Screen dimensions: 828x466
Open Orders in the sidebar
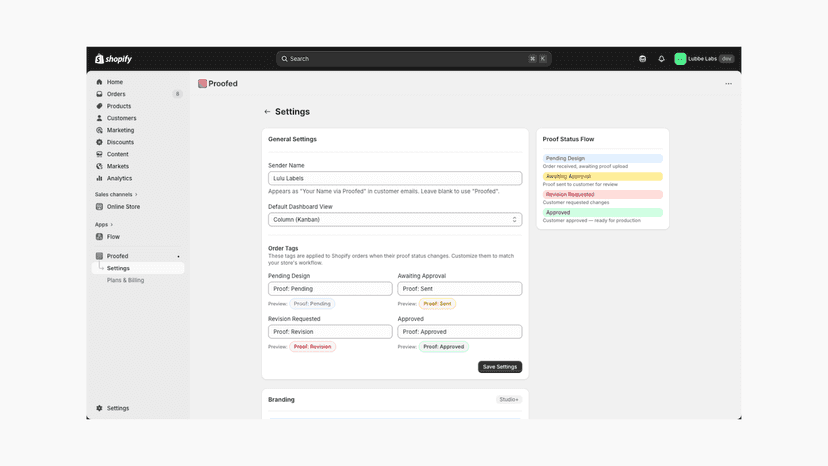pos(116,94)
